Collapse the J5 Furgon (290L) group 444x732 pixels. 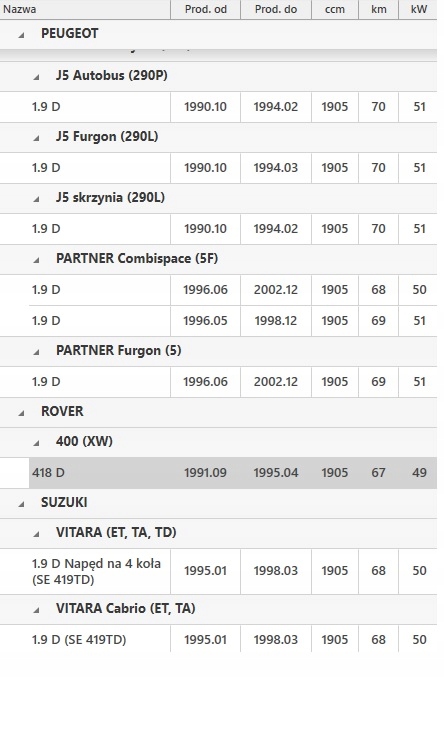[36, 138]
